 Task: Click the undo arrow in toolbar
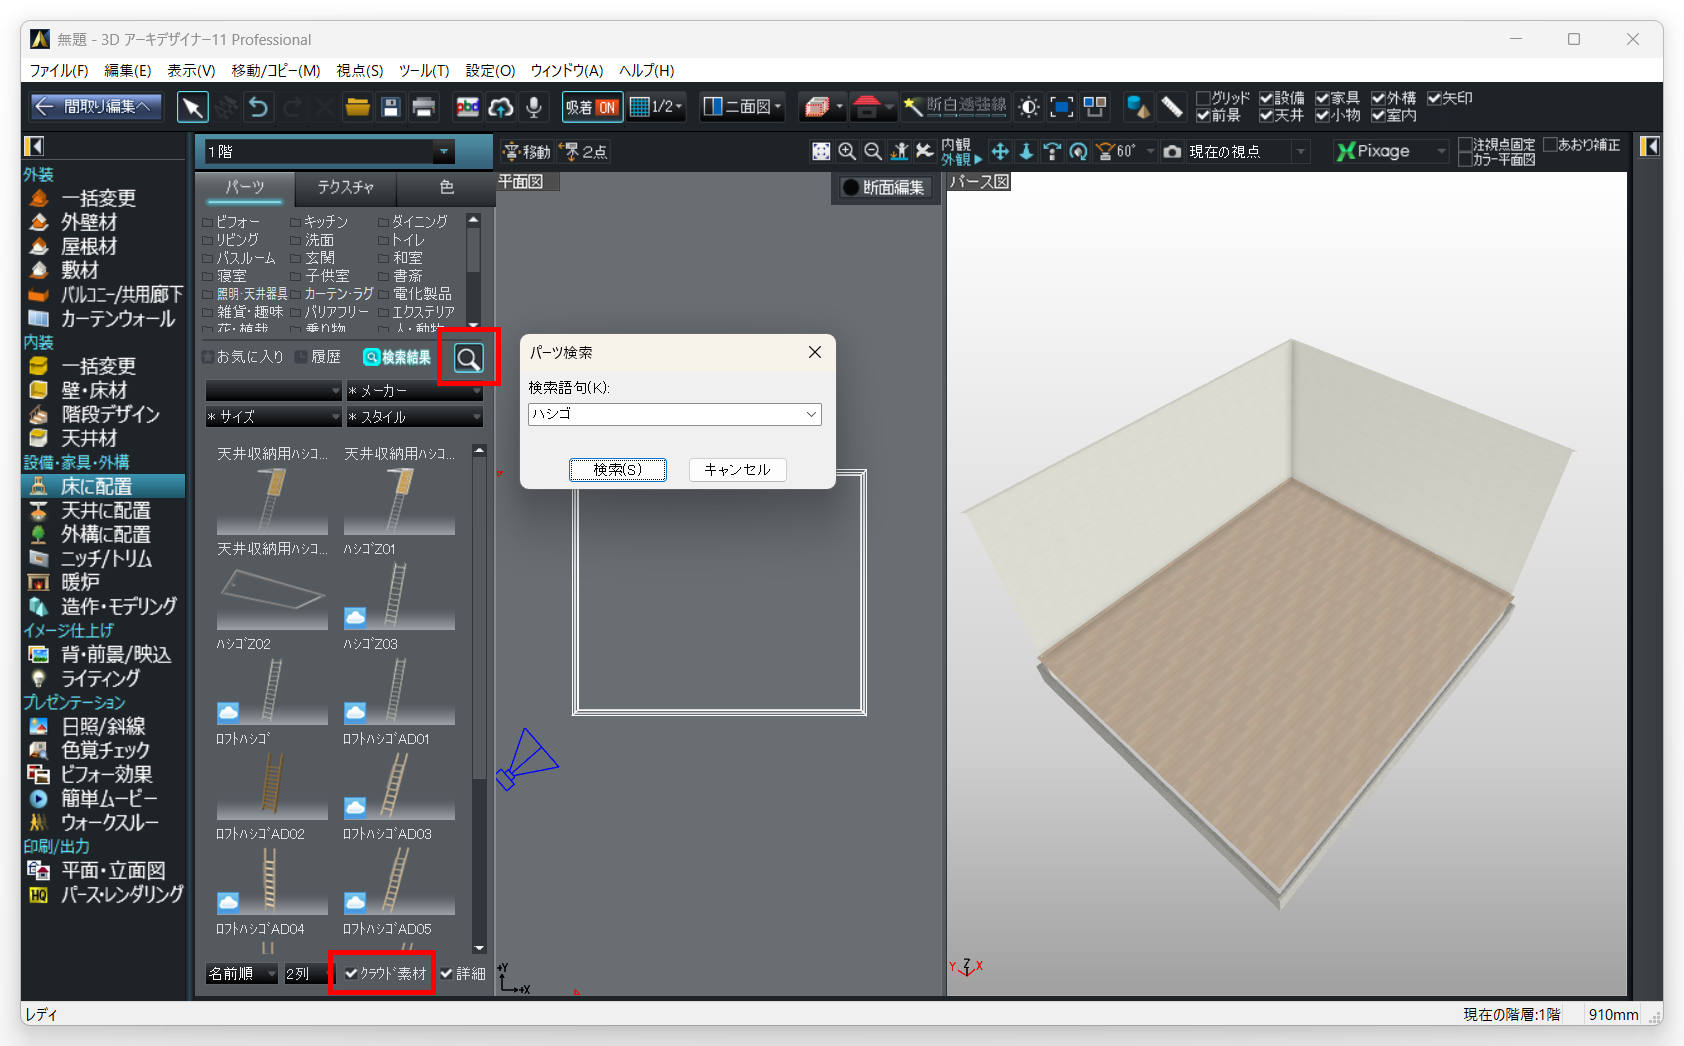pos(259,107)
